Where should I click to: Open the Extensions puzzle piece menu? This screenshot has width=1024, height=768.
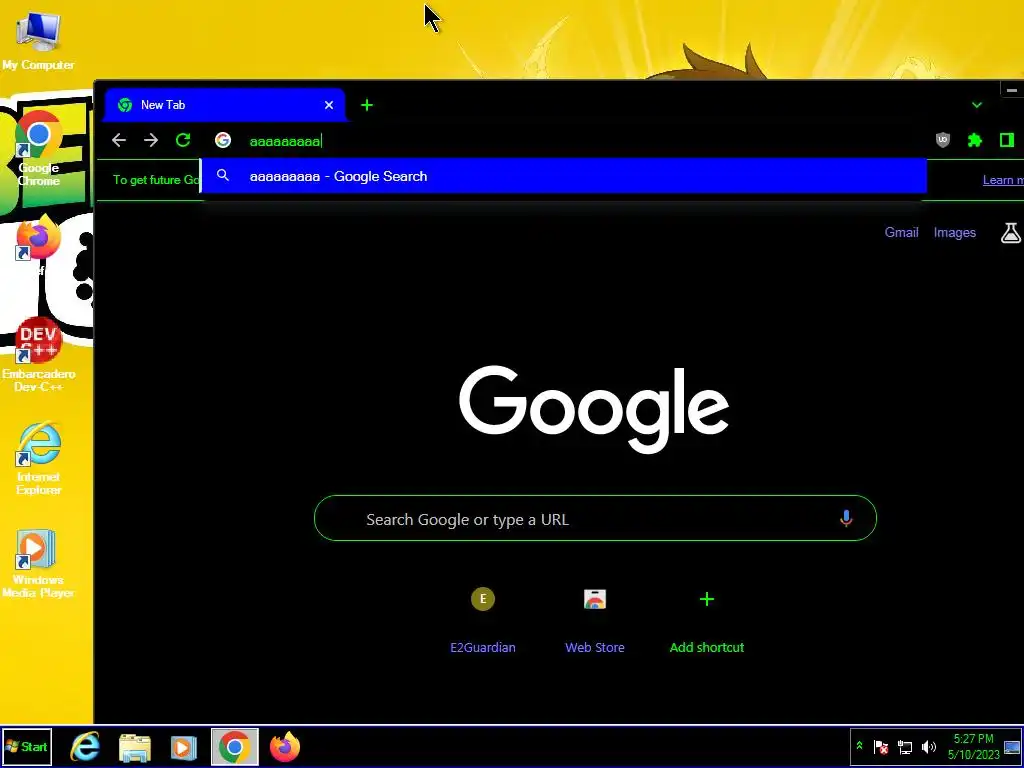[x=974, y=140]
